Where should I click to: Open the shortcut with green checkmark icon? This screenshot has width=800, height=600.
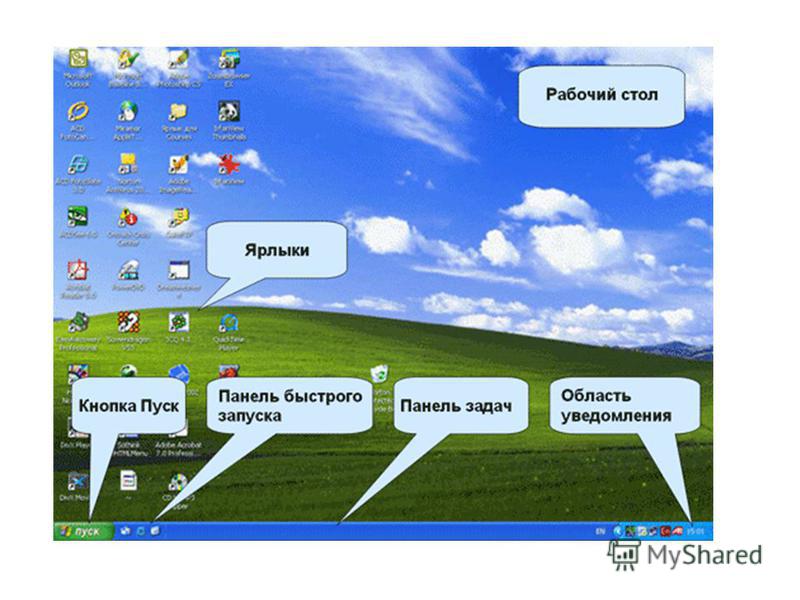(128, 60)
